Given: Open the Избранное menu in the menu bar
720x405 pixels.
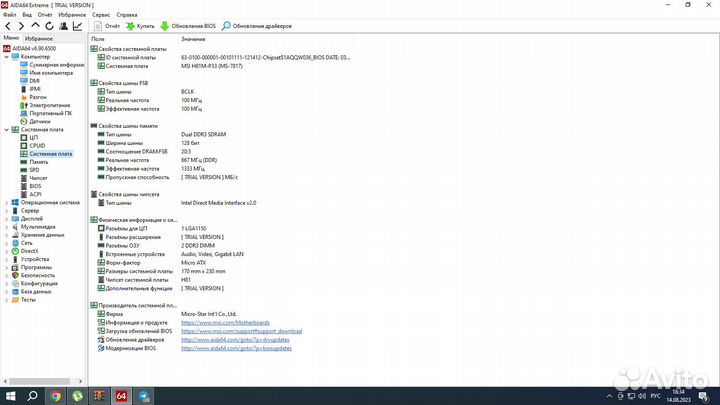Looking at the screenshot, I should point(72,15).
